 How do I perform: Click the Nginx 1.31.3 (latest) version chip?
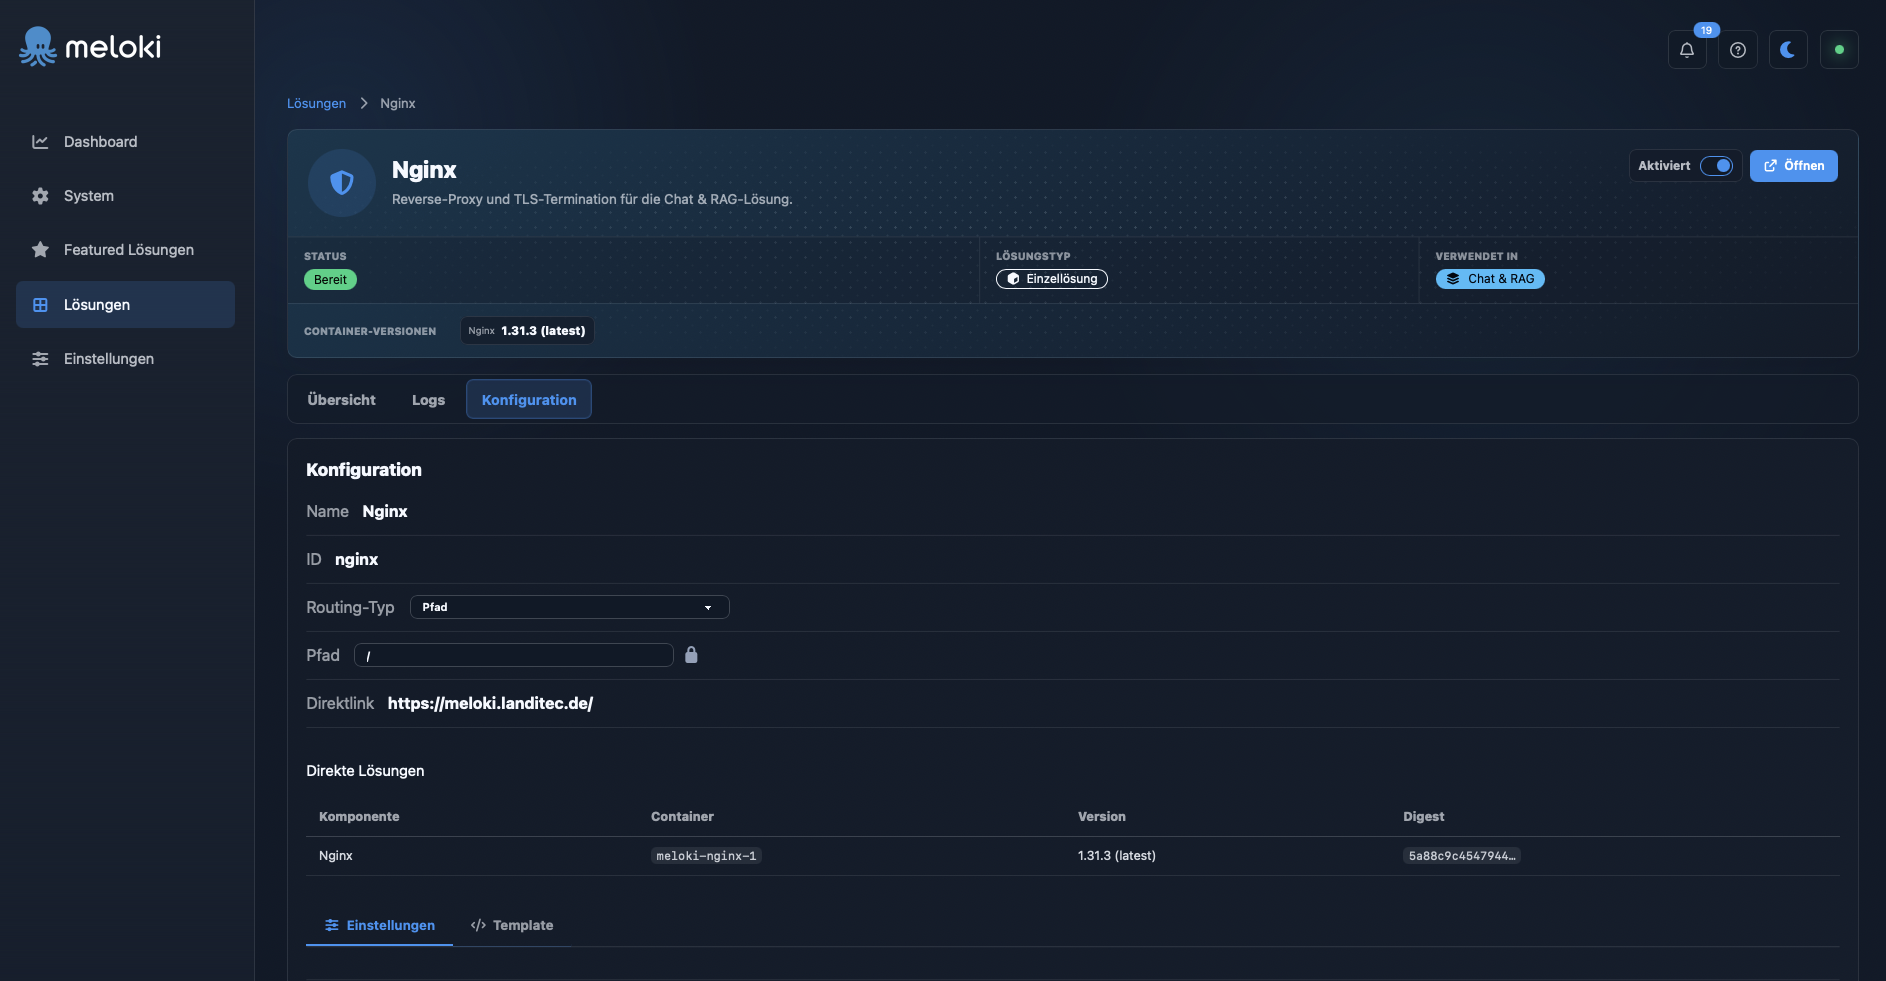click(x=527, y=331)
